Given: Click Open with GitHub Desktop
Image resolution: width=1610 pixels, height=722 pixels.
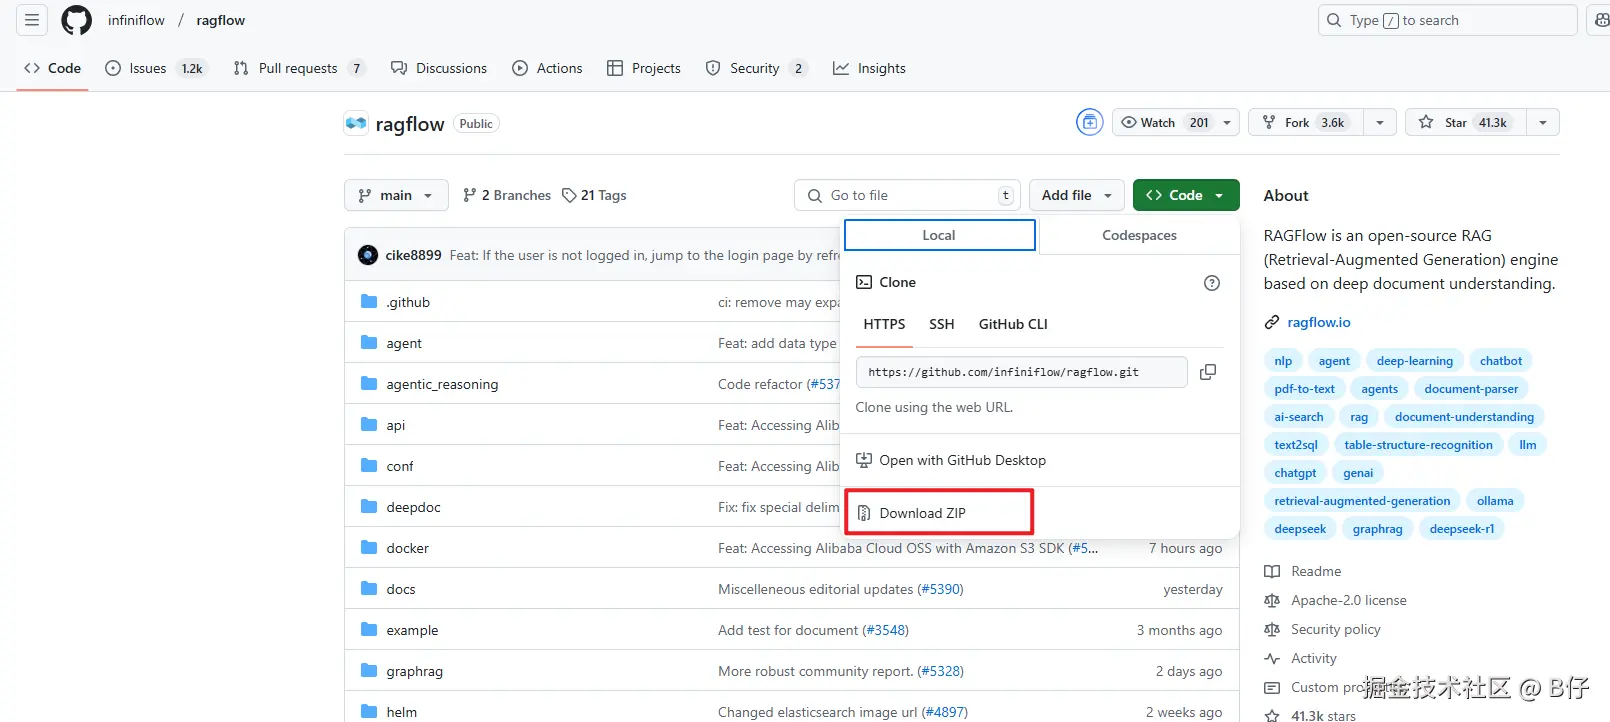Looking at the screenshot, I should click(962, 460).
